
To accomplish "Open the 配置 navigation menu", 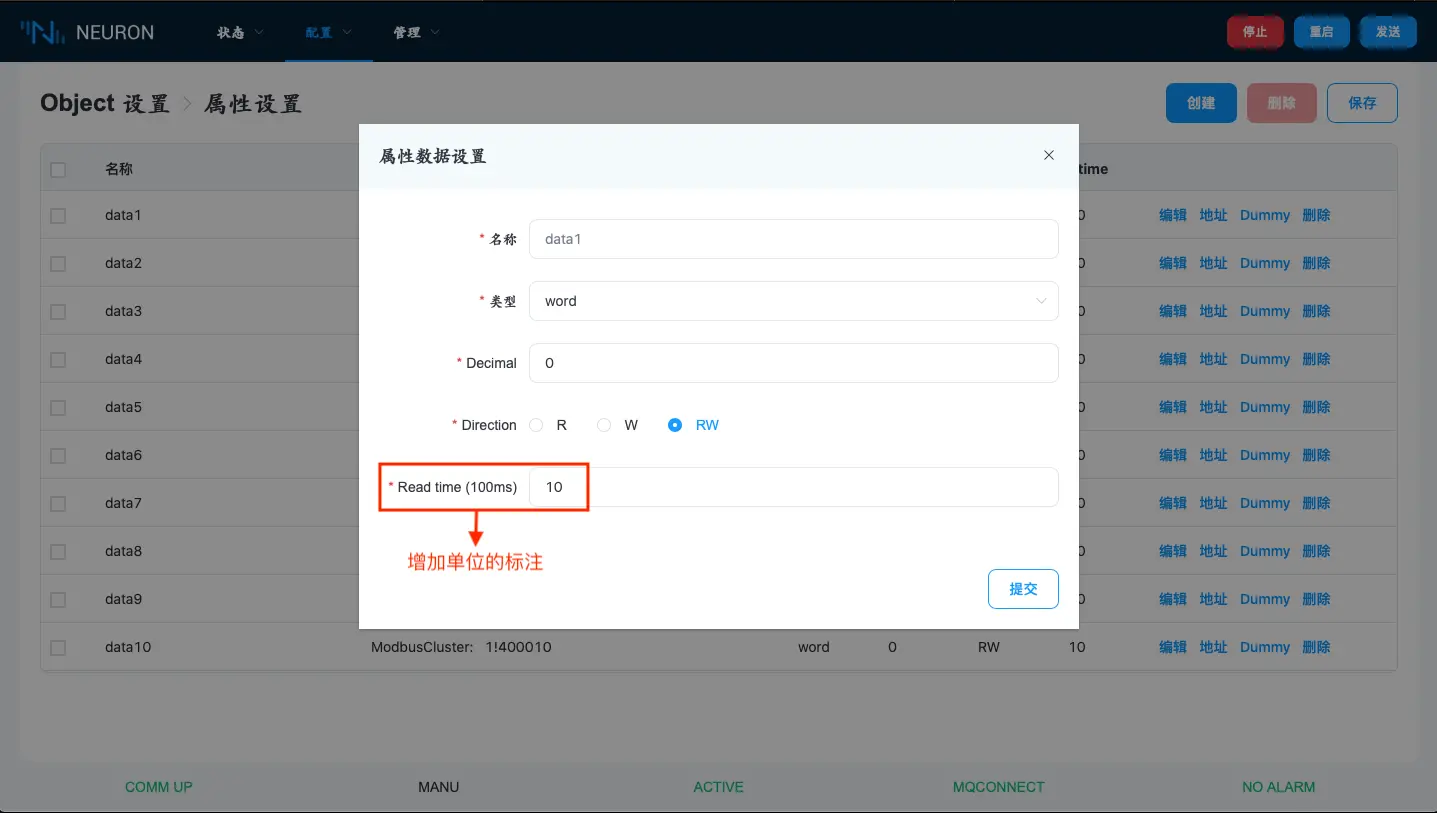I will pos(328,32).
